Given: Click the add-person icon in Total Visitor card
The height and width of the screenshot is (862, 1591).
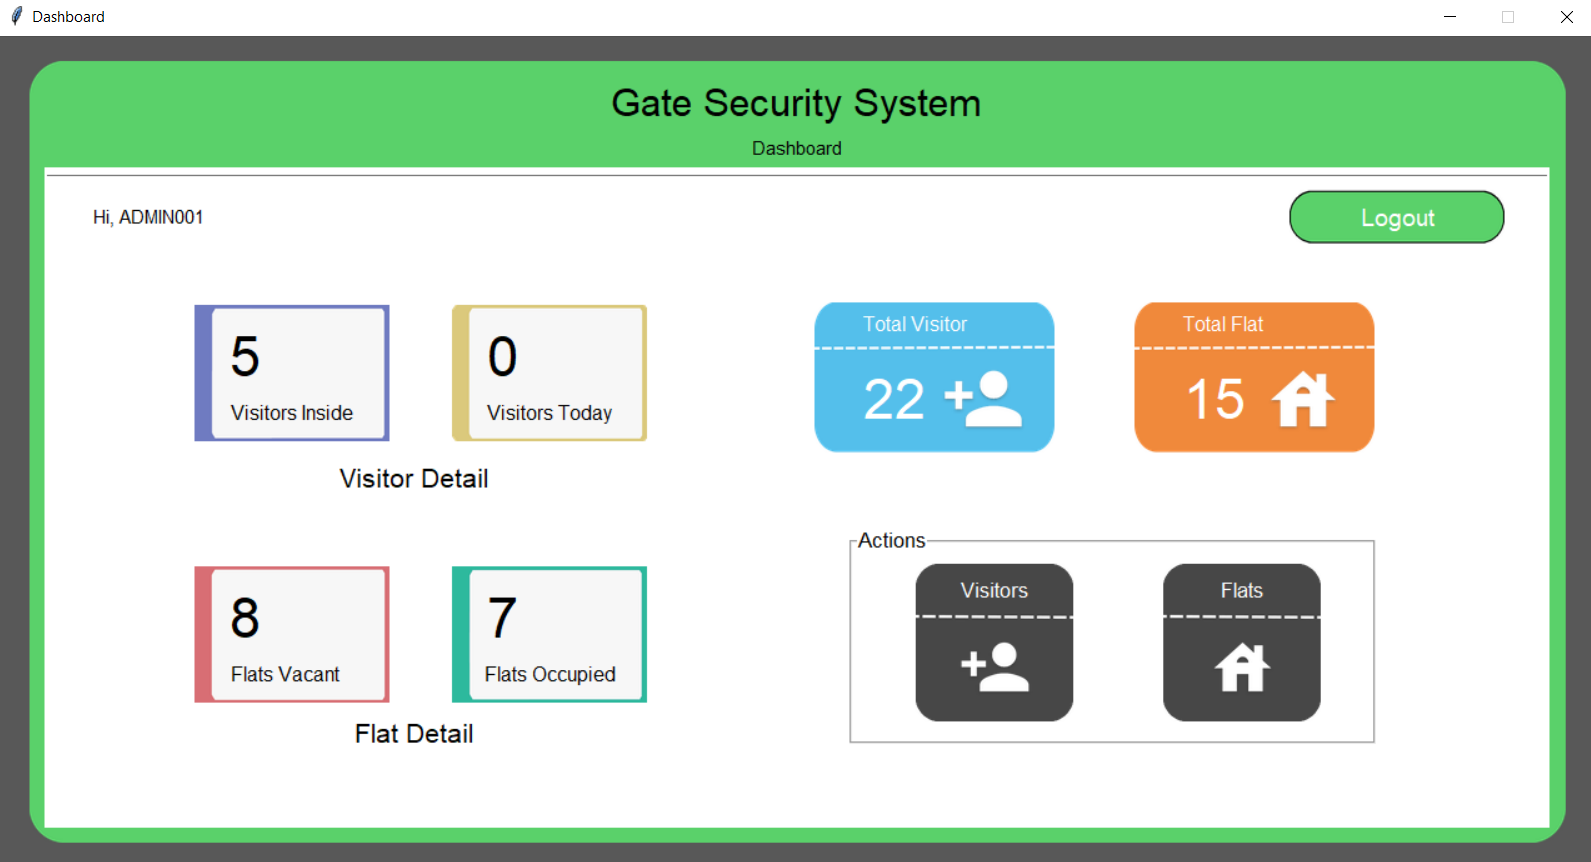Looking at the screenshot, I should 984,399.
